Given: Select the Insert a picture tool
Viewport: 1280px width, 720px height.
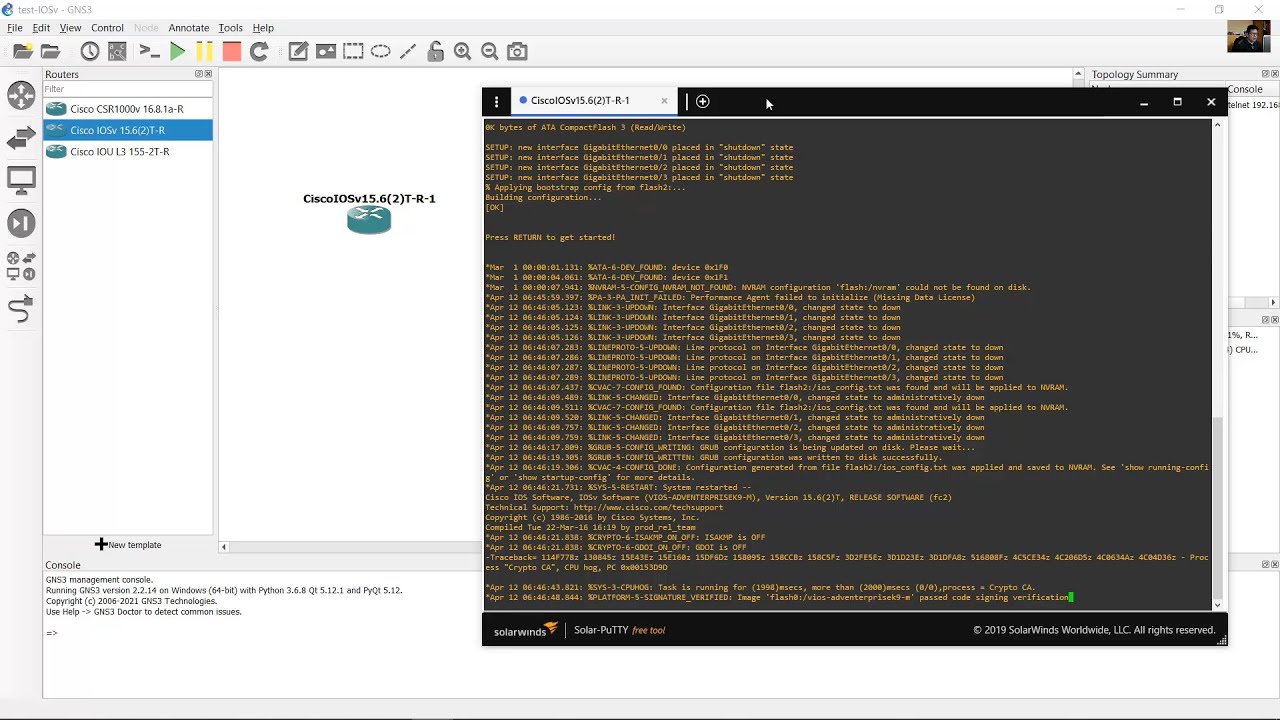Looking at the screenshot, I should tap(326, 51).
